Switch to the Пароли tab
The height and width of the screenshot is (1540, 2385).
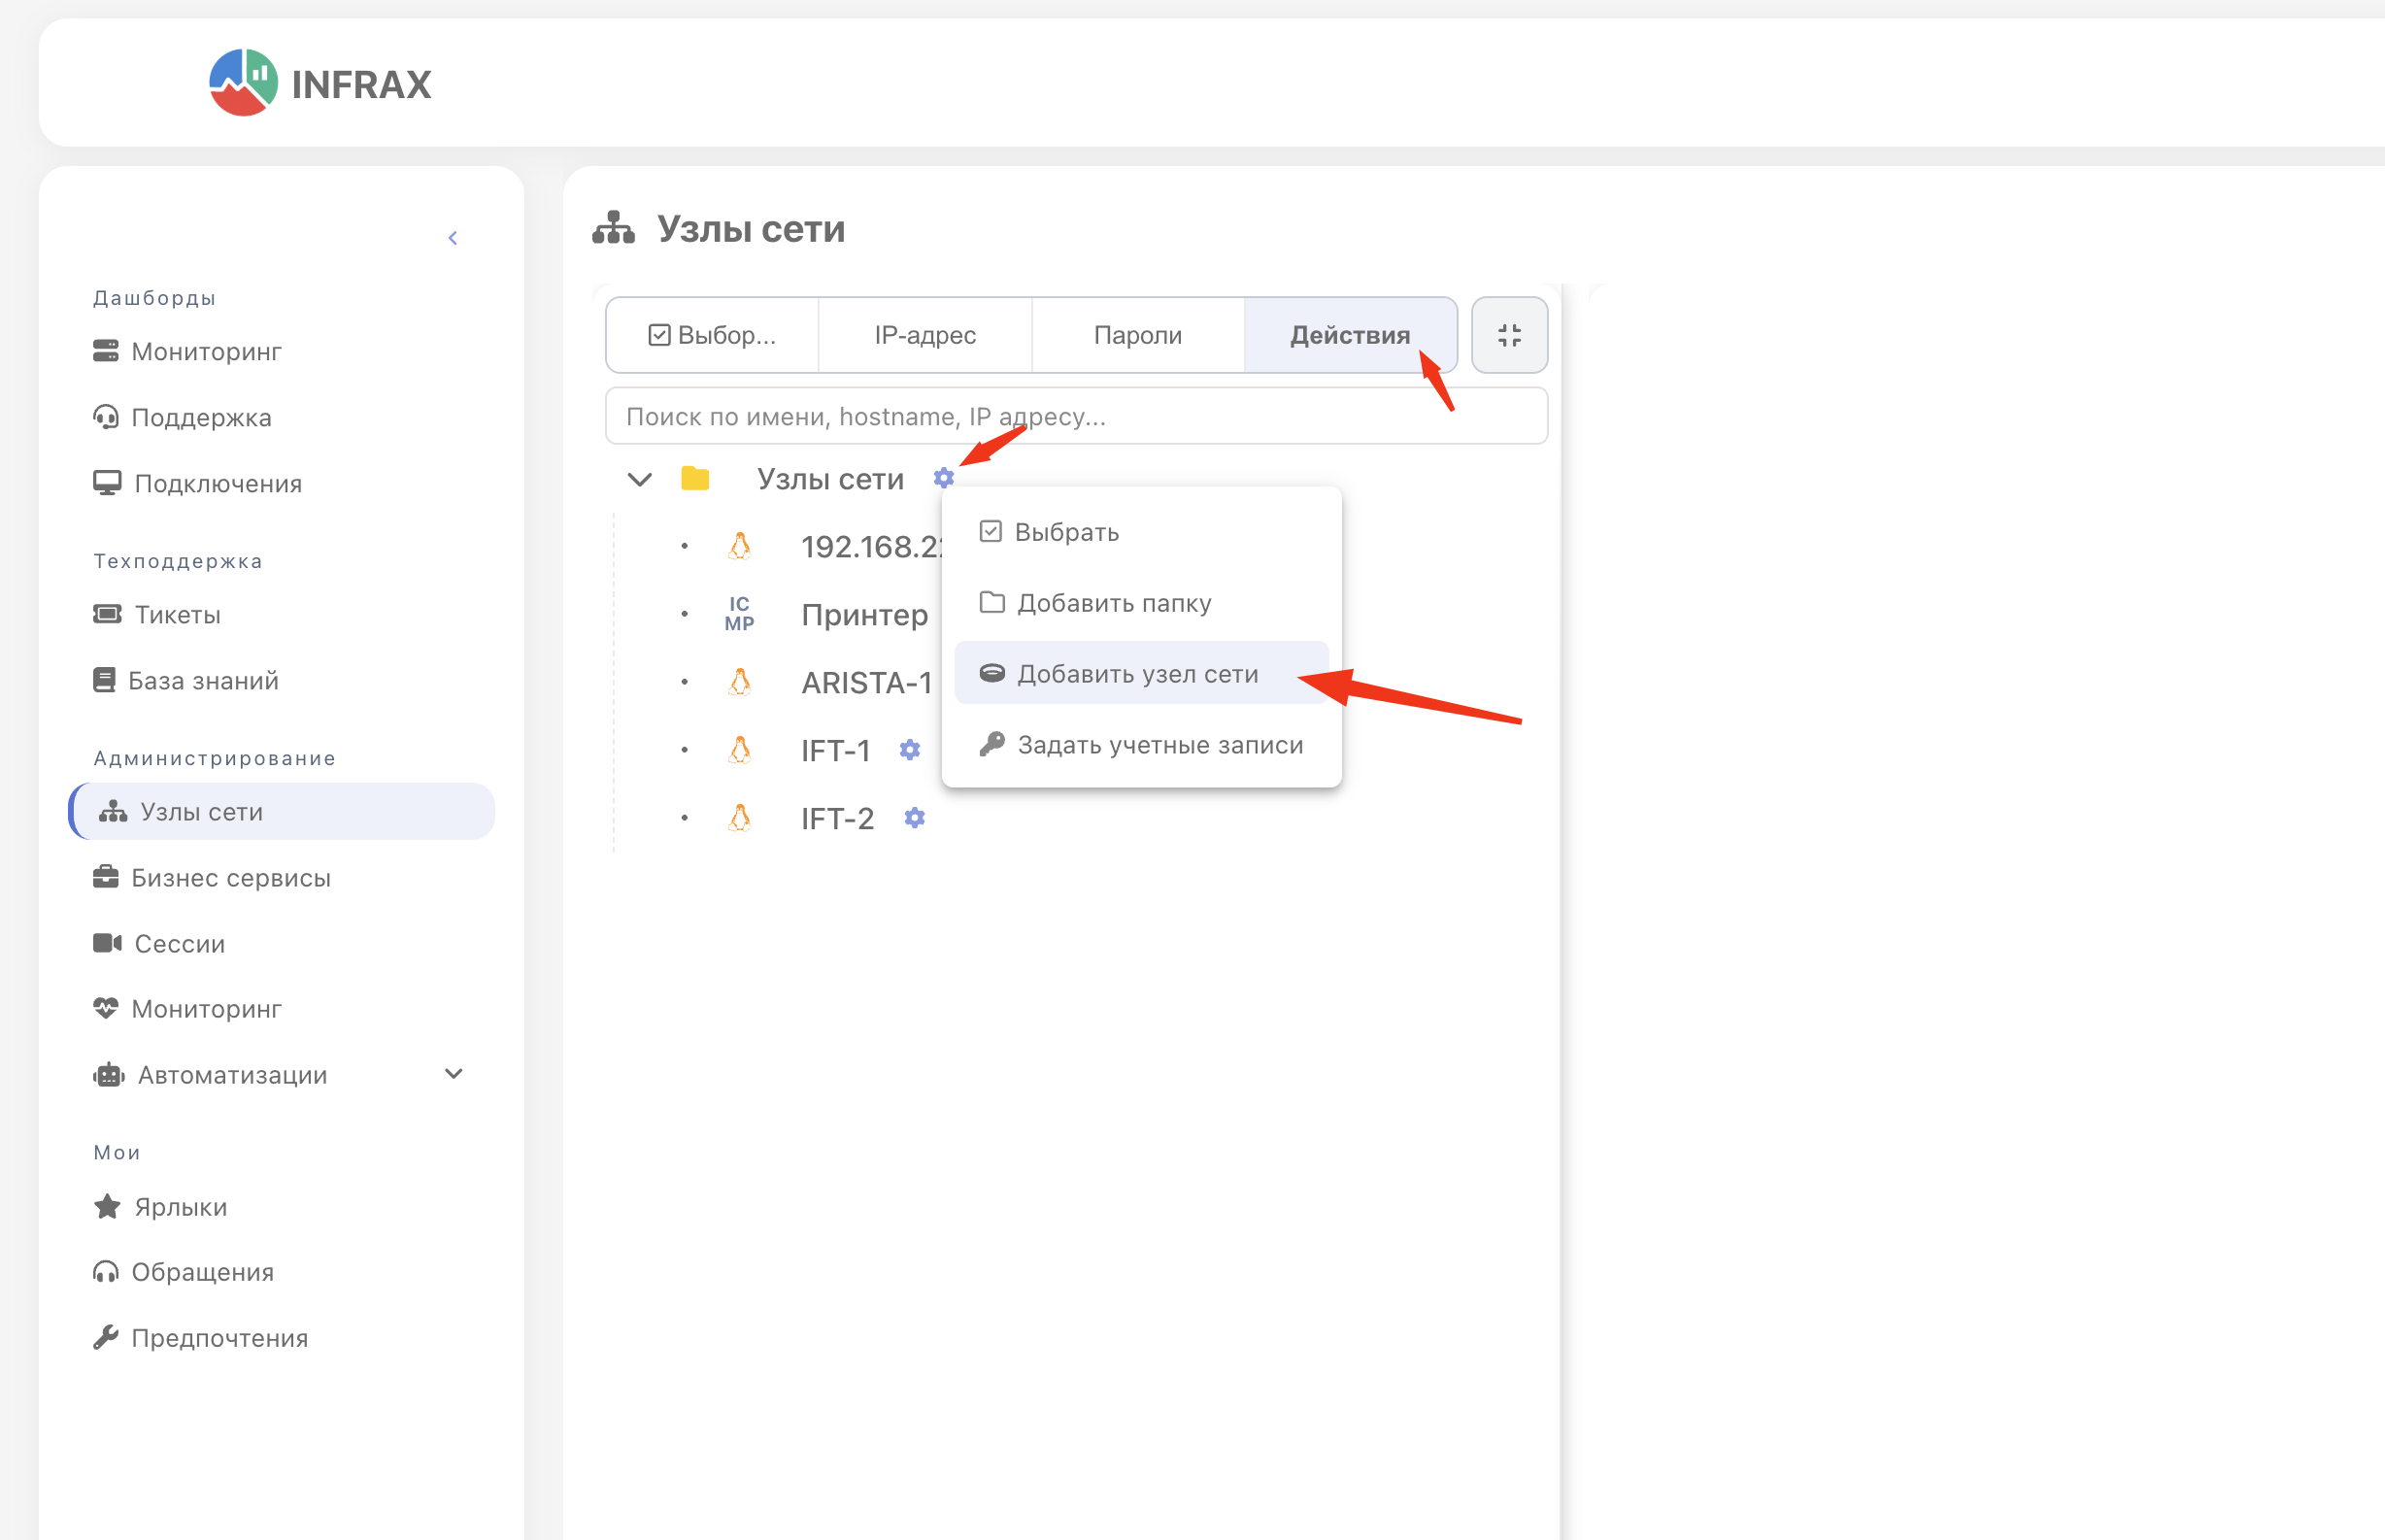1137,335
